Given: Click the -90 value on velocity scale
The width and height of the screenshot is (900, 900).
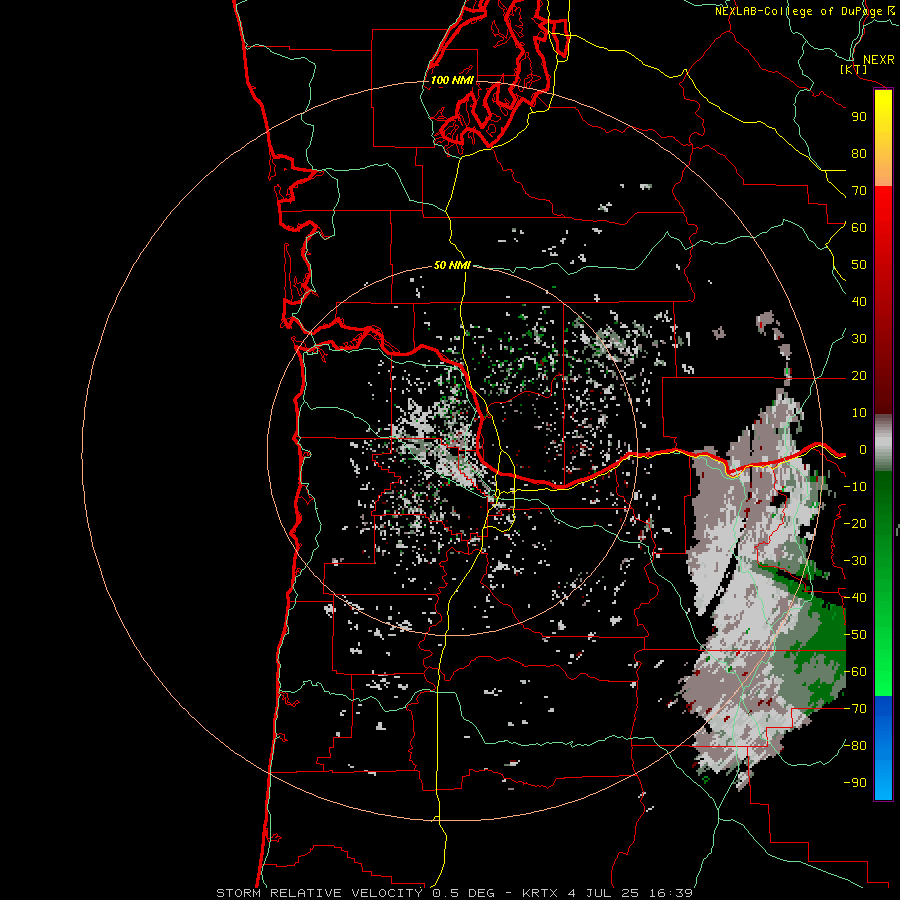Looking at the screenshot, I should tap(855, 783).
